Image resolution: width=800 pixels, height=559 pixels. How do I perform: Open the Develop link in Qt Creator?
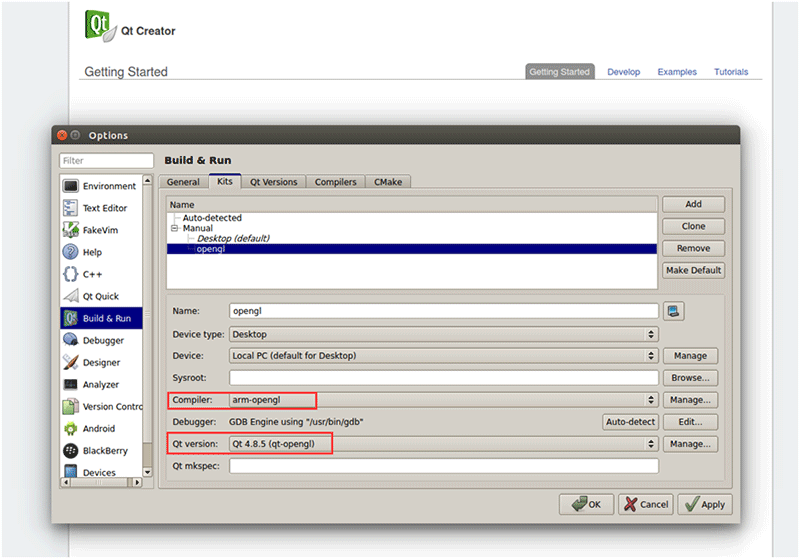(x=623, y=72)
